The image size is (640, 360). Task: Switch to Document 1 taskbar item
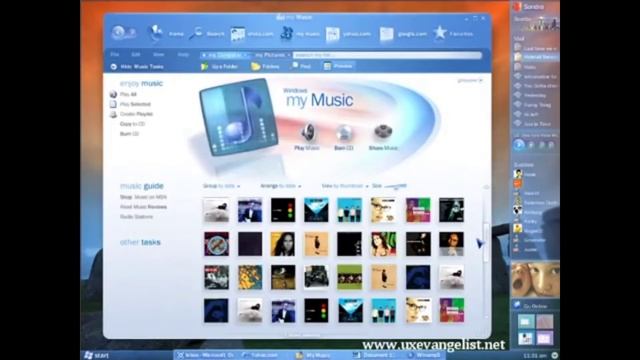[x=374, y=355]
